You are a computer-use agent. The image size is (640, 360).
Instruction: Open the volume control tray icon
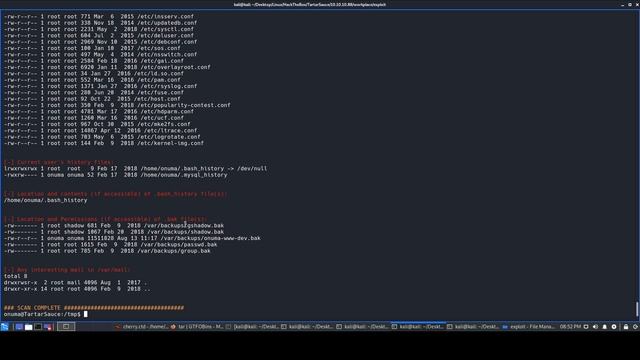point(595,327)
